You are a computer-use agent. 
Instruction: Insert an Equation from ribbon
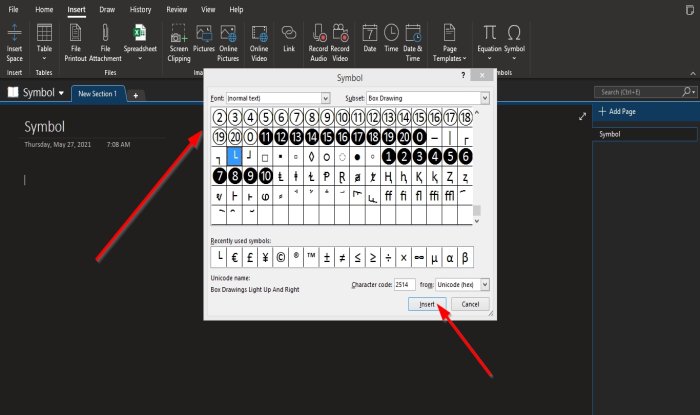(489, 42)
